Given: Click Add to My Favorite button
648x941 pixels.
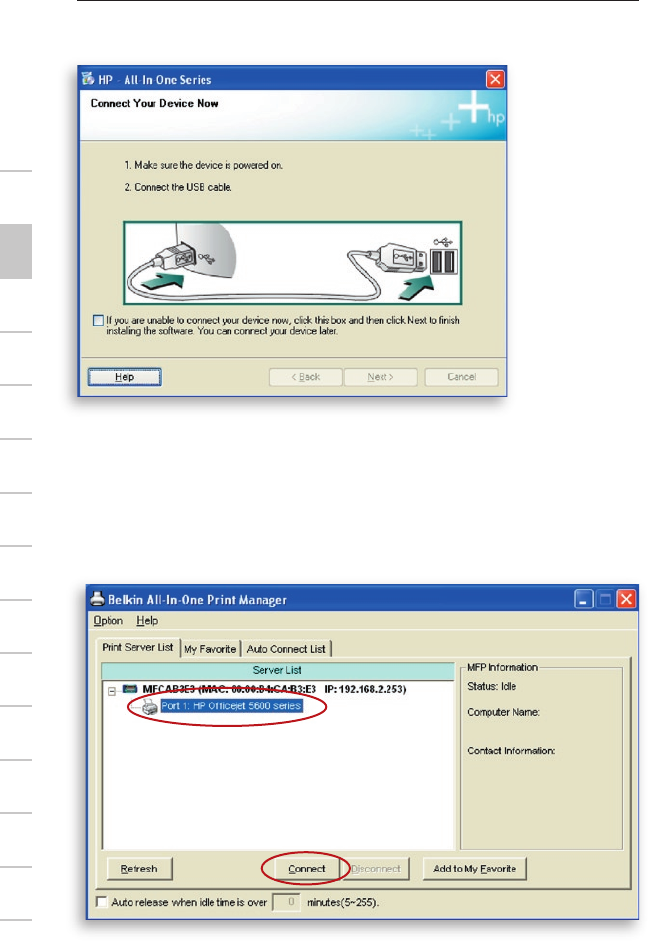Looking at the screenshot, I should 475,868.
